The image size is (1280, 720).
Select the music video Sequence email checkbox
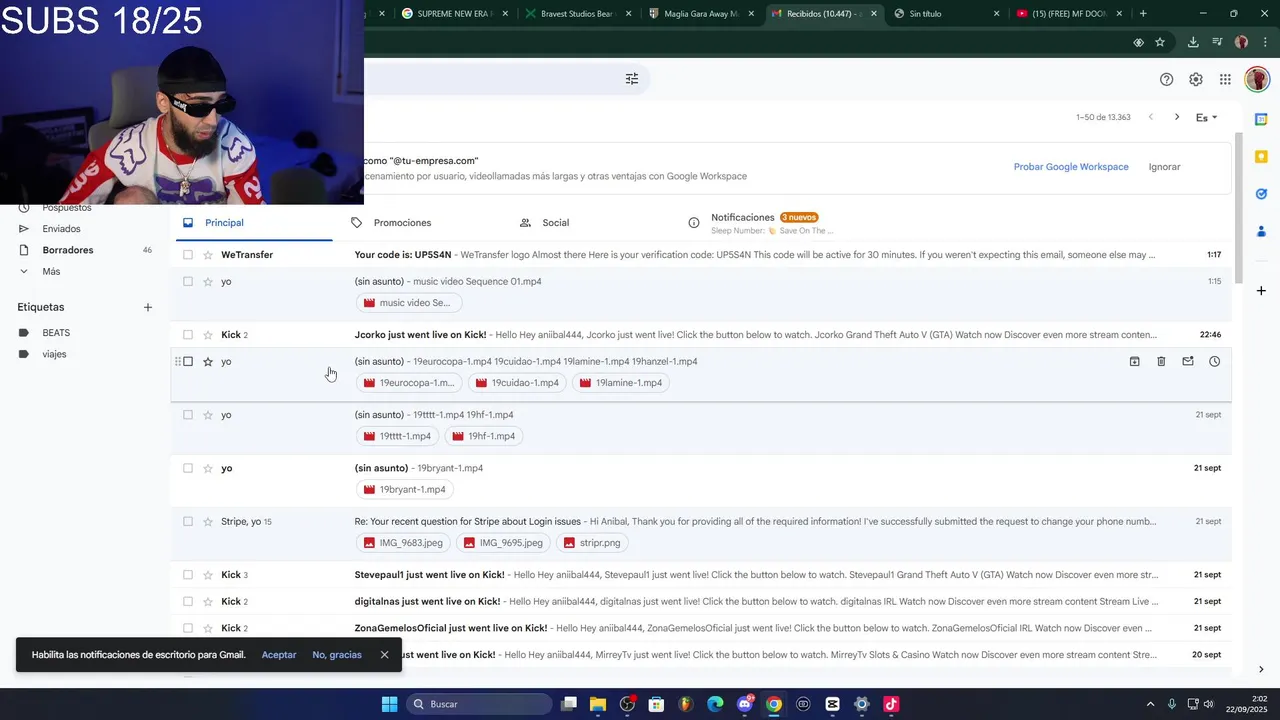click(x=188, y=282)
